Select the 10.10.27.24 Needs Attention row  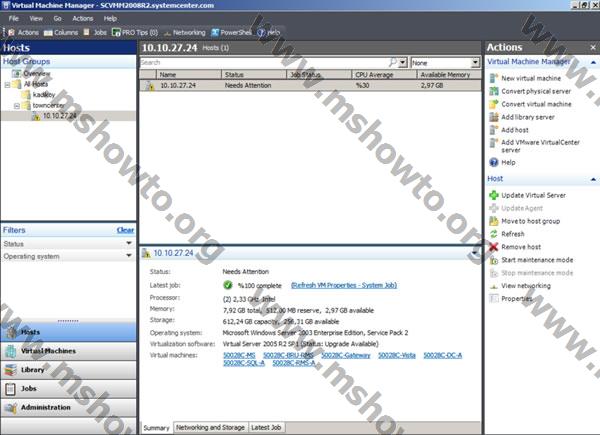(310, 85)
